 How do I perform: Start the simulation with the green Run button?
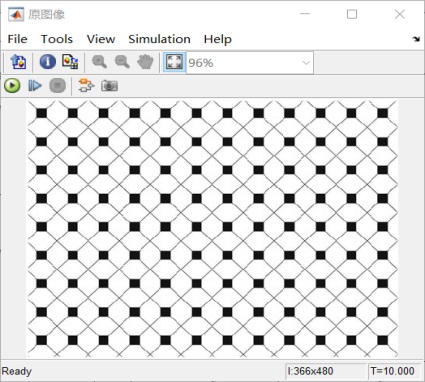[12, 86]
